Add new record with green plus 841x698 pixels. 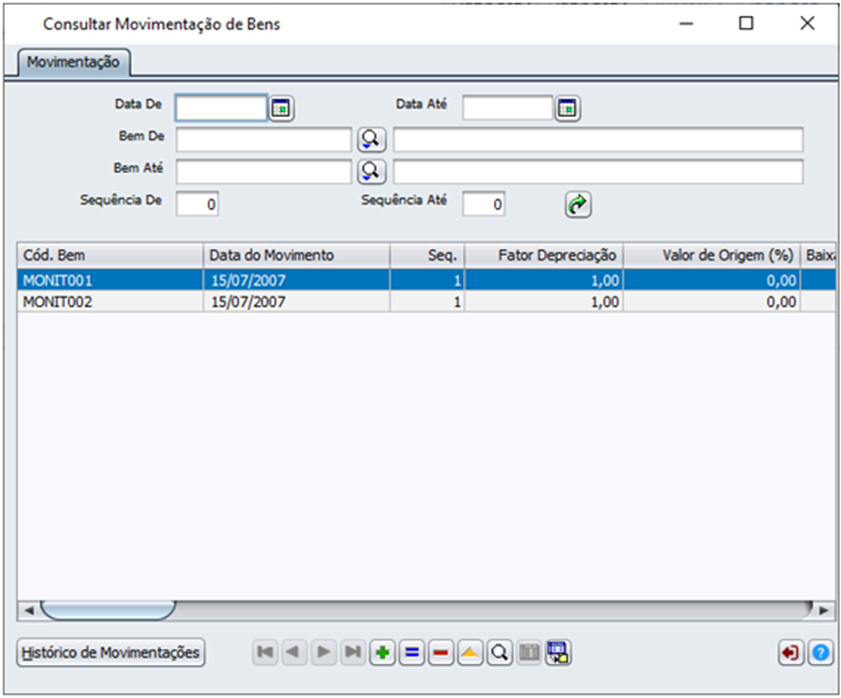382,652
